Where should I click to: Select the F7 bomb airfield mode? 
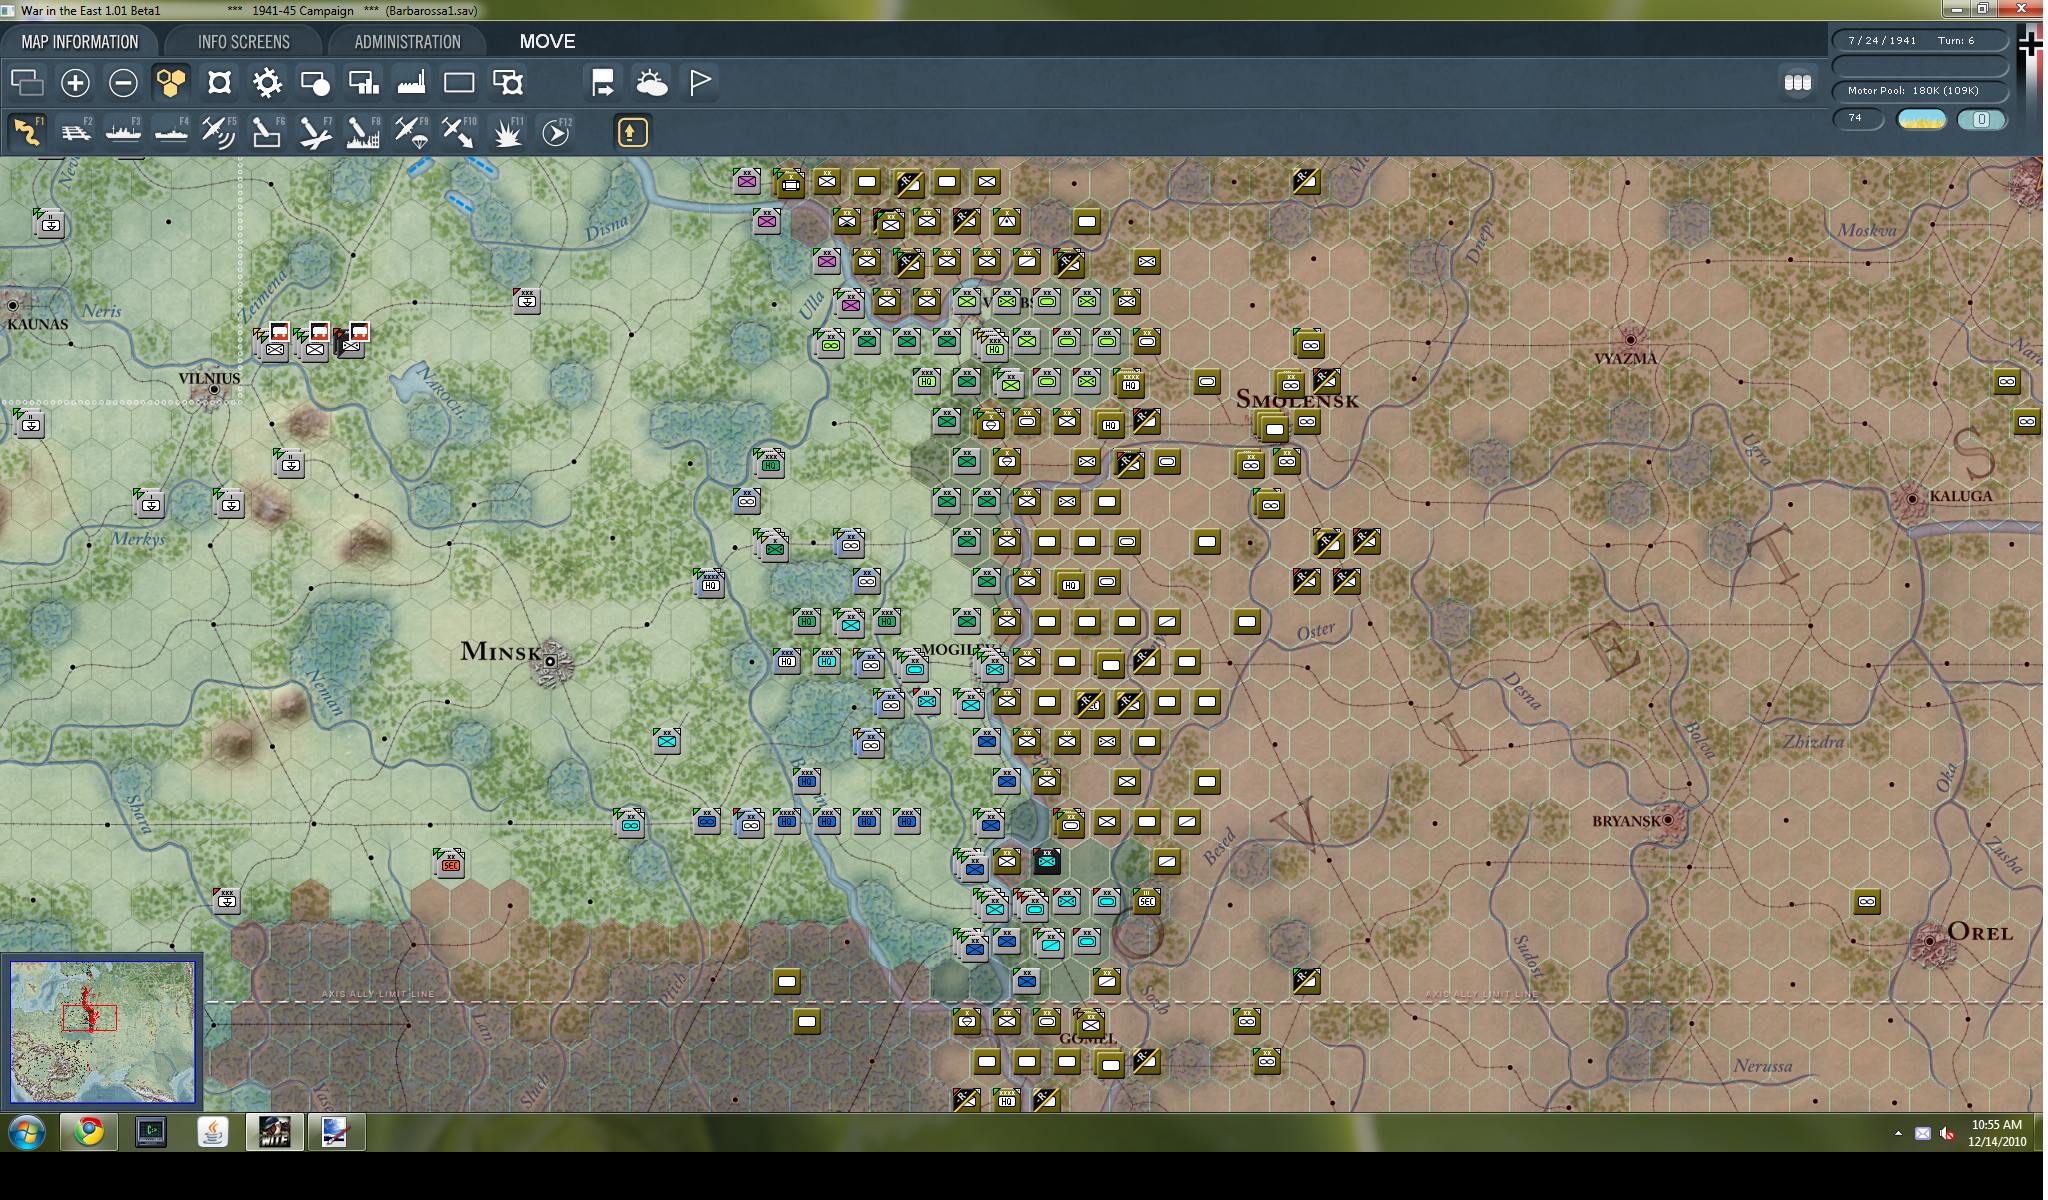(x=315, y=132)
